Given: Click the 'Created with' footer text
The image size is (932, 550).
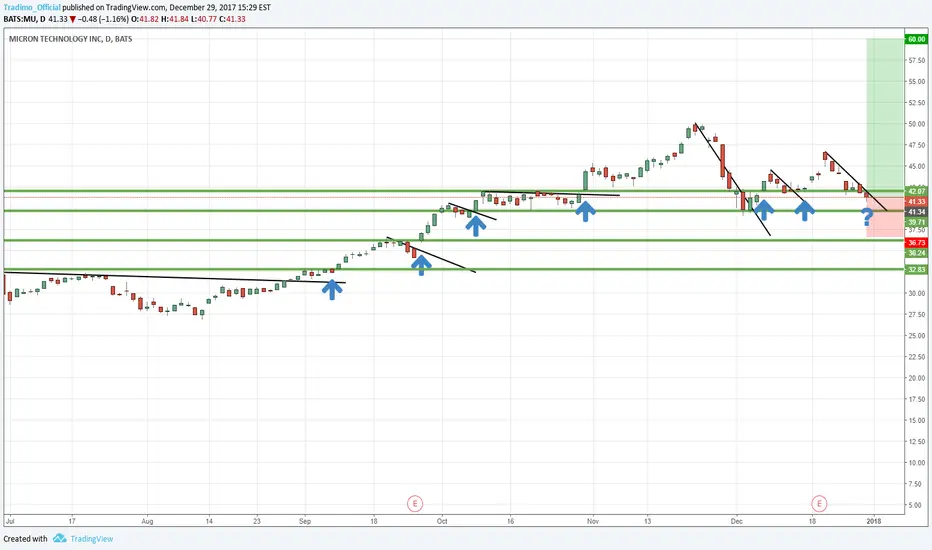Looking at the screenshot, I should click(26, 539).
